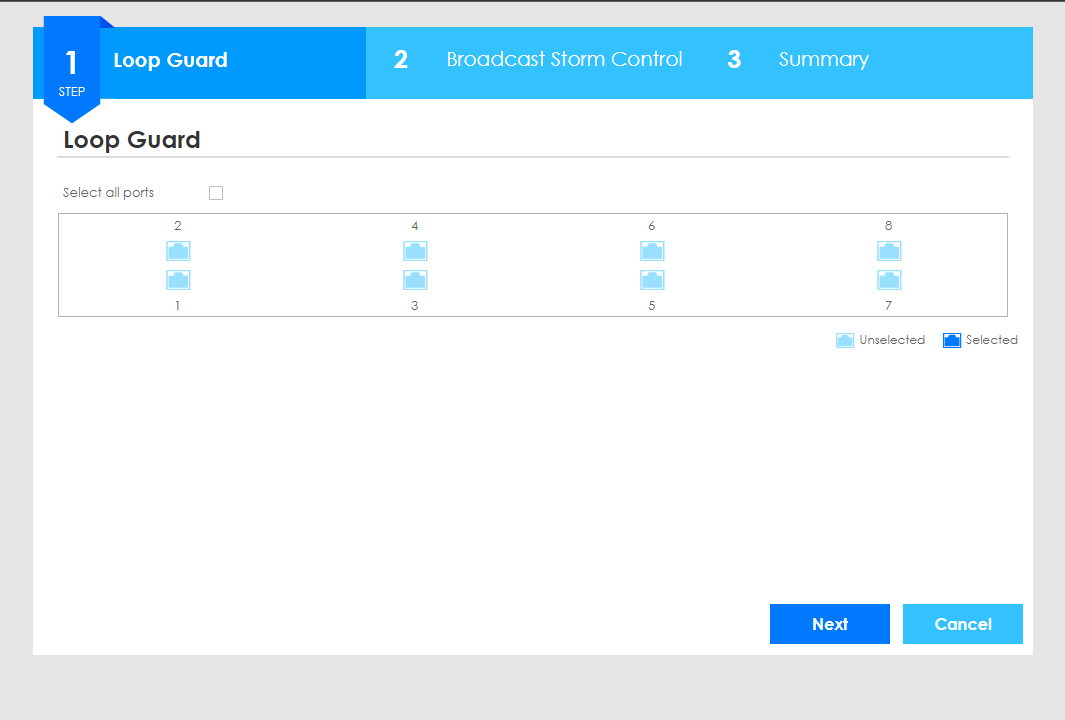Click the 'Select all ports' label
The image size is (1065, 720).
coord(109,193)
